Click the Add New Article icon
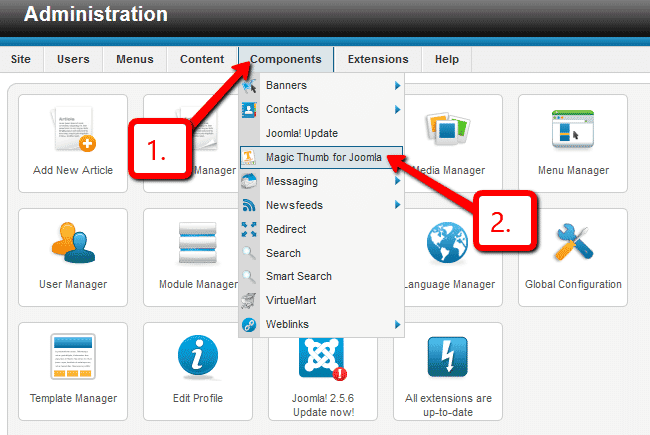 click(x=73, y=129)
